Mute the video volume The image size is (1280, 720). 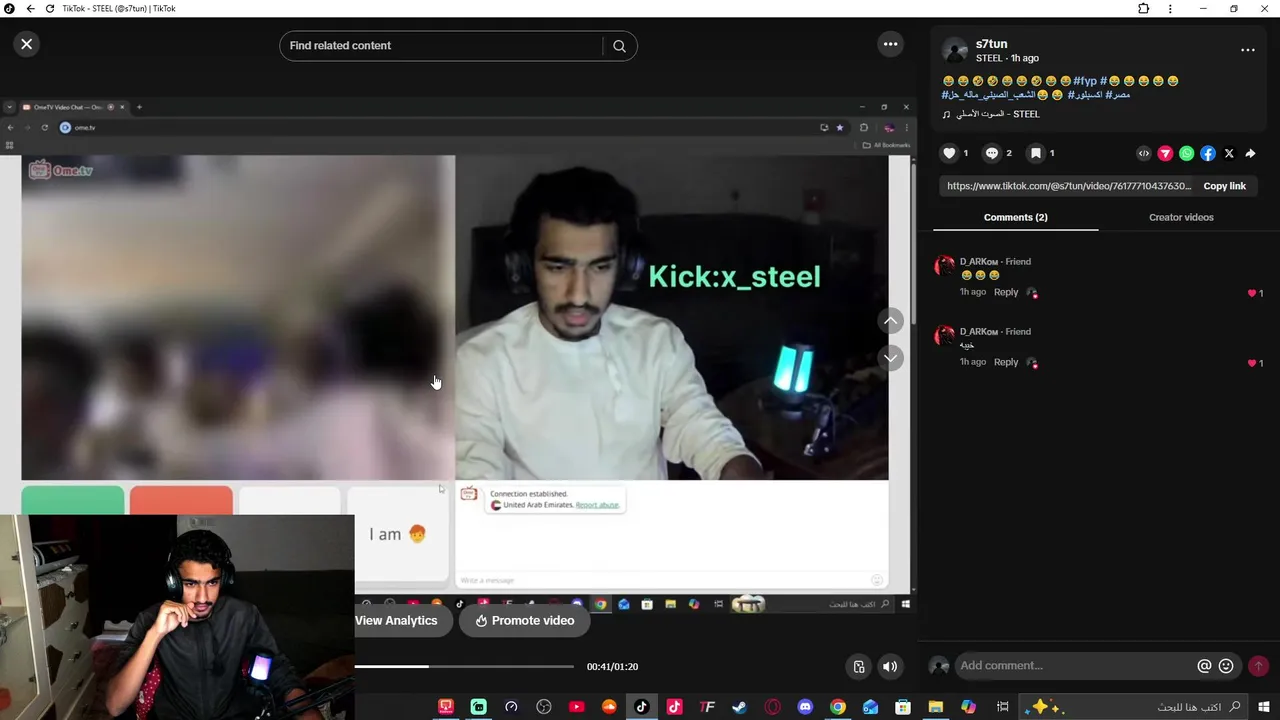click(890, 666)
